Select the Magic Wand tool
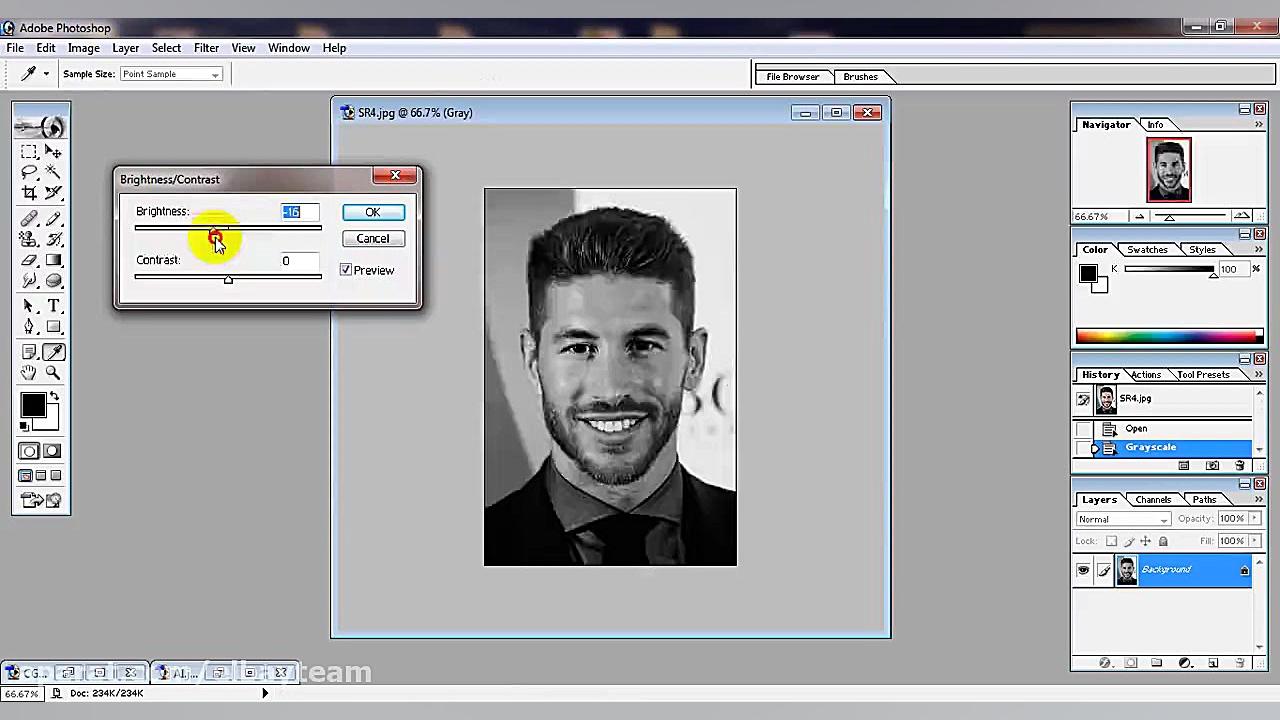The image size is (1280, 720). pyautogui.click(x=53, y=172)
